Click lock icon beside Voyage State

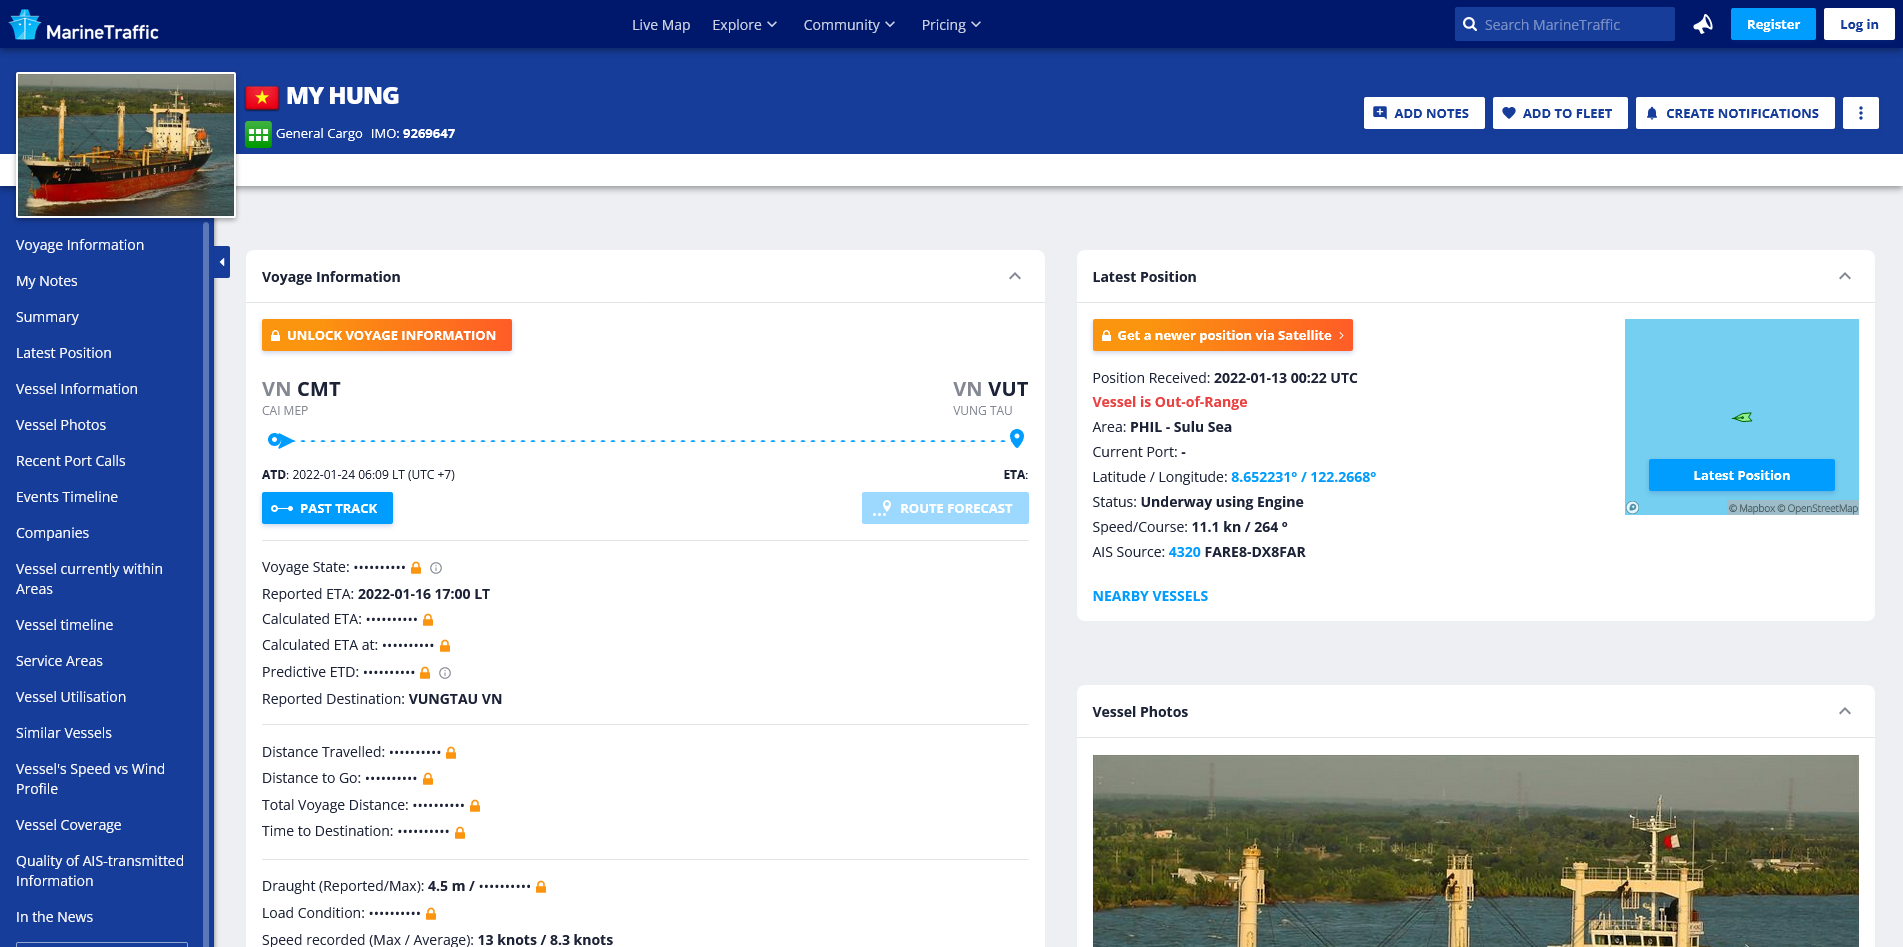click(x=416, y=568)
